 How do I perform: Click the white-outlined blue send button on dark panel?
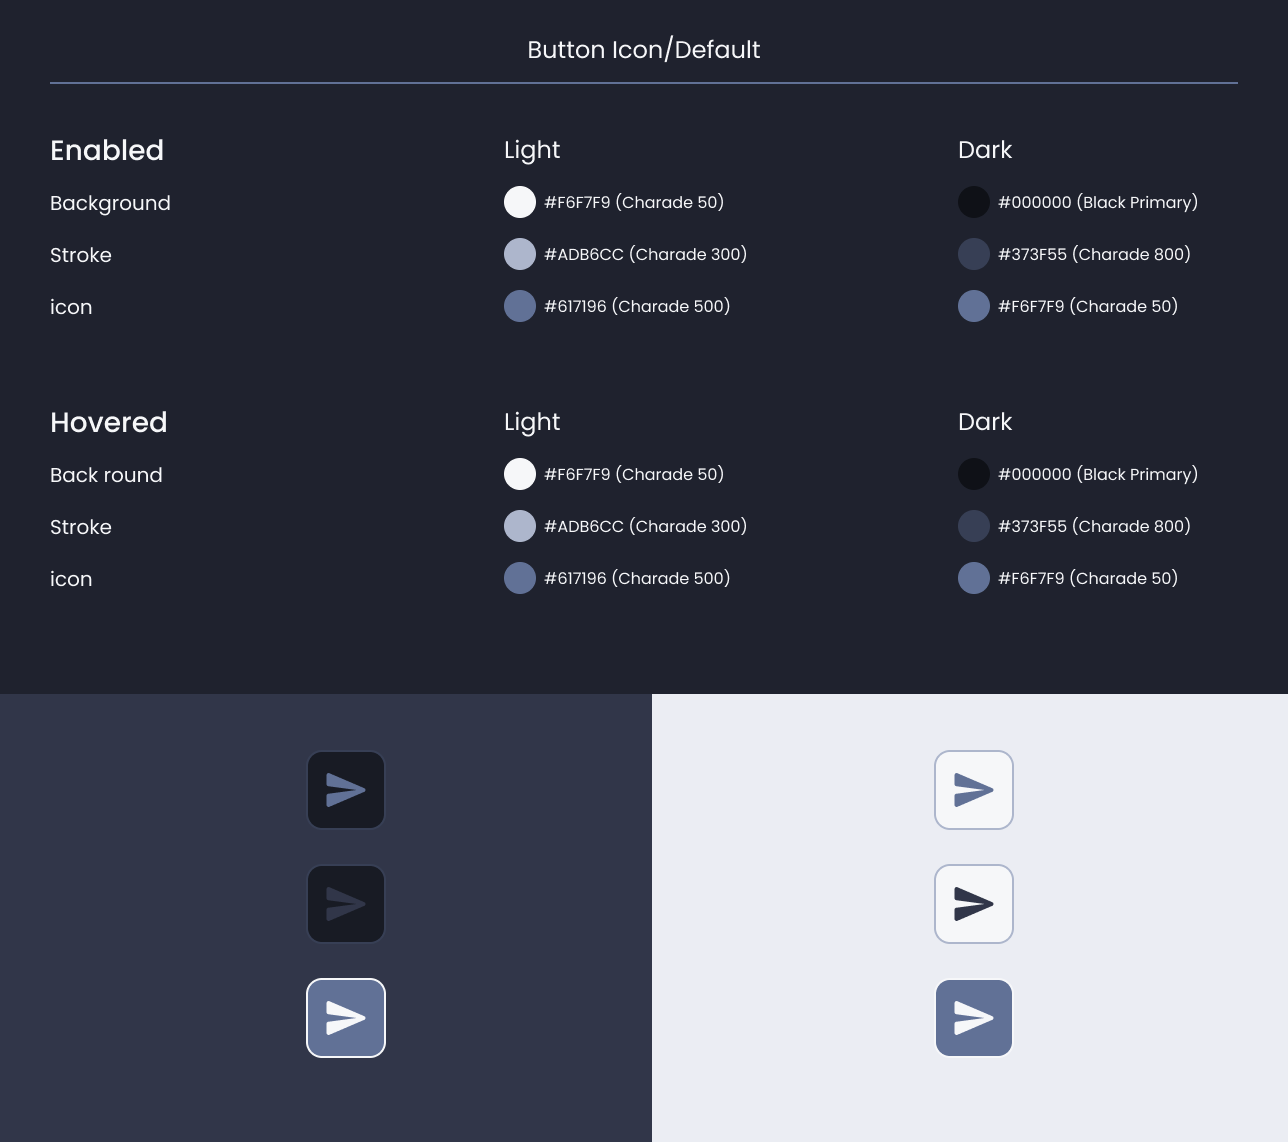[346, 1018]
